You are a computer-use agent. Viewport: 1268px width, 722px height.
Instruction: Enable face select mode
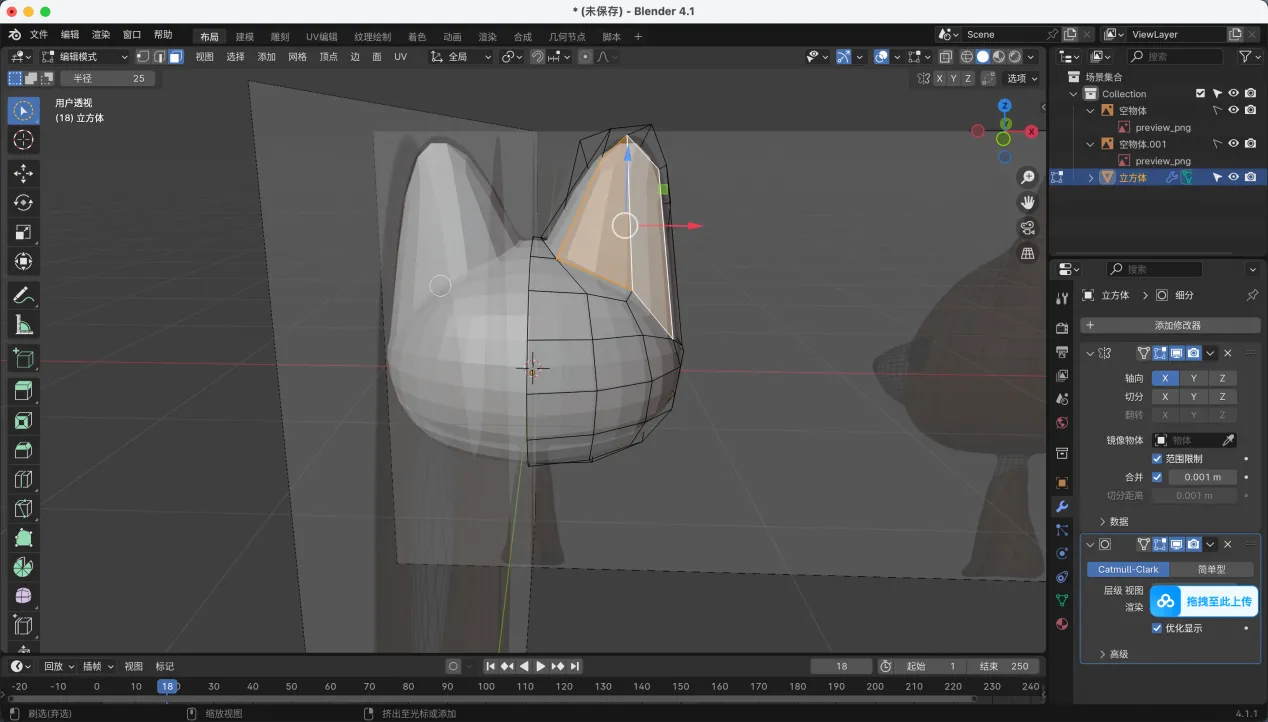click(x=175, y=57)
